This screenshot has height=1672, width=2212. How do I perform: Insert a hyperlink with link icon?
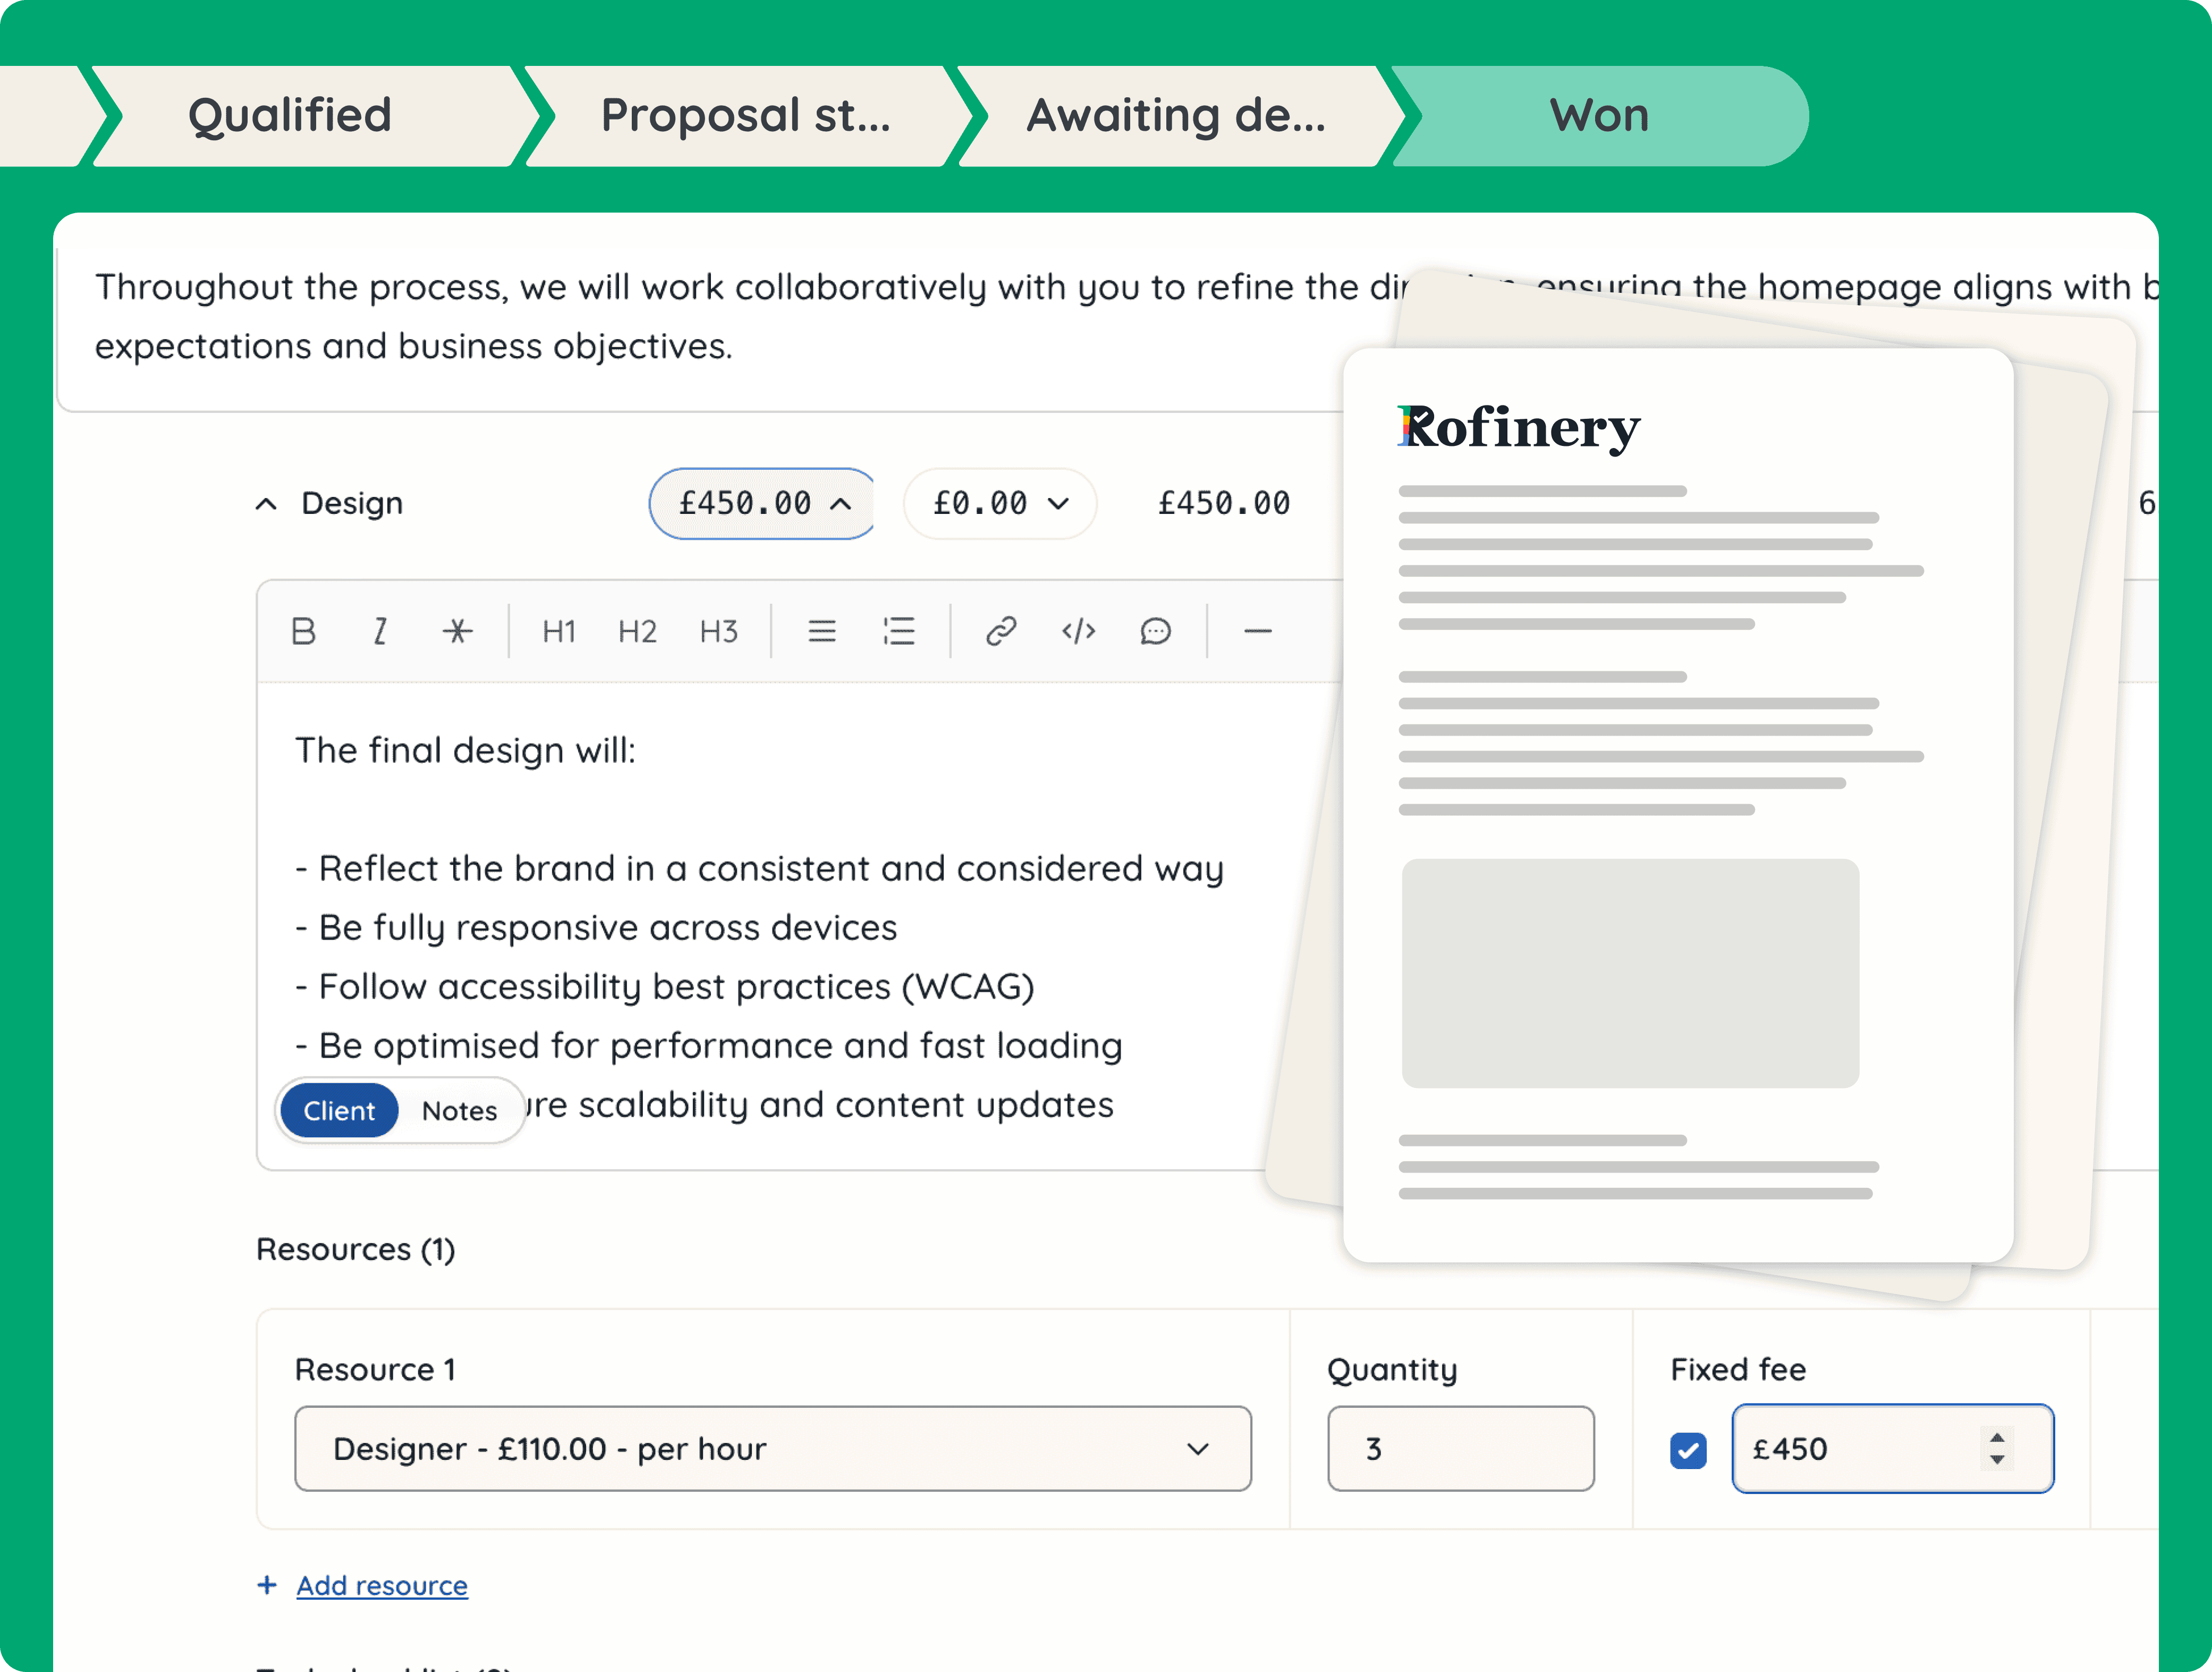click(1001, 631)
